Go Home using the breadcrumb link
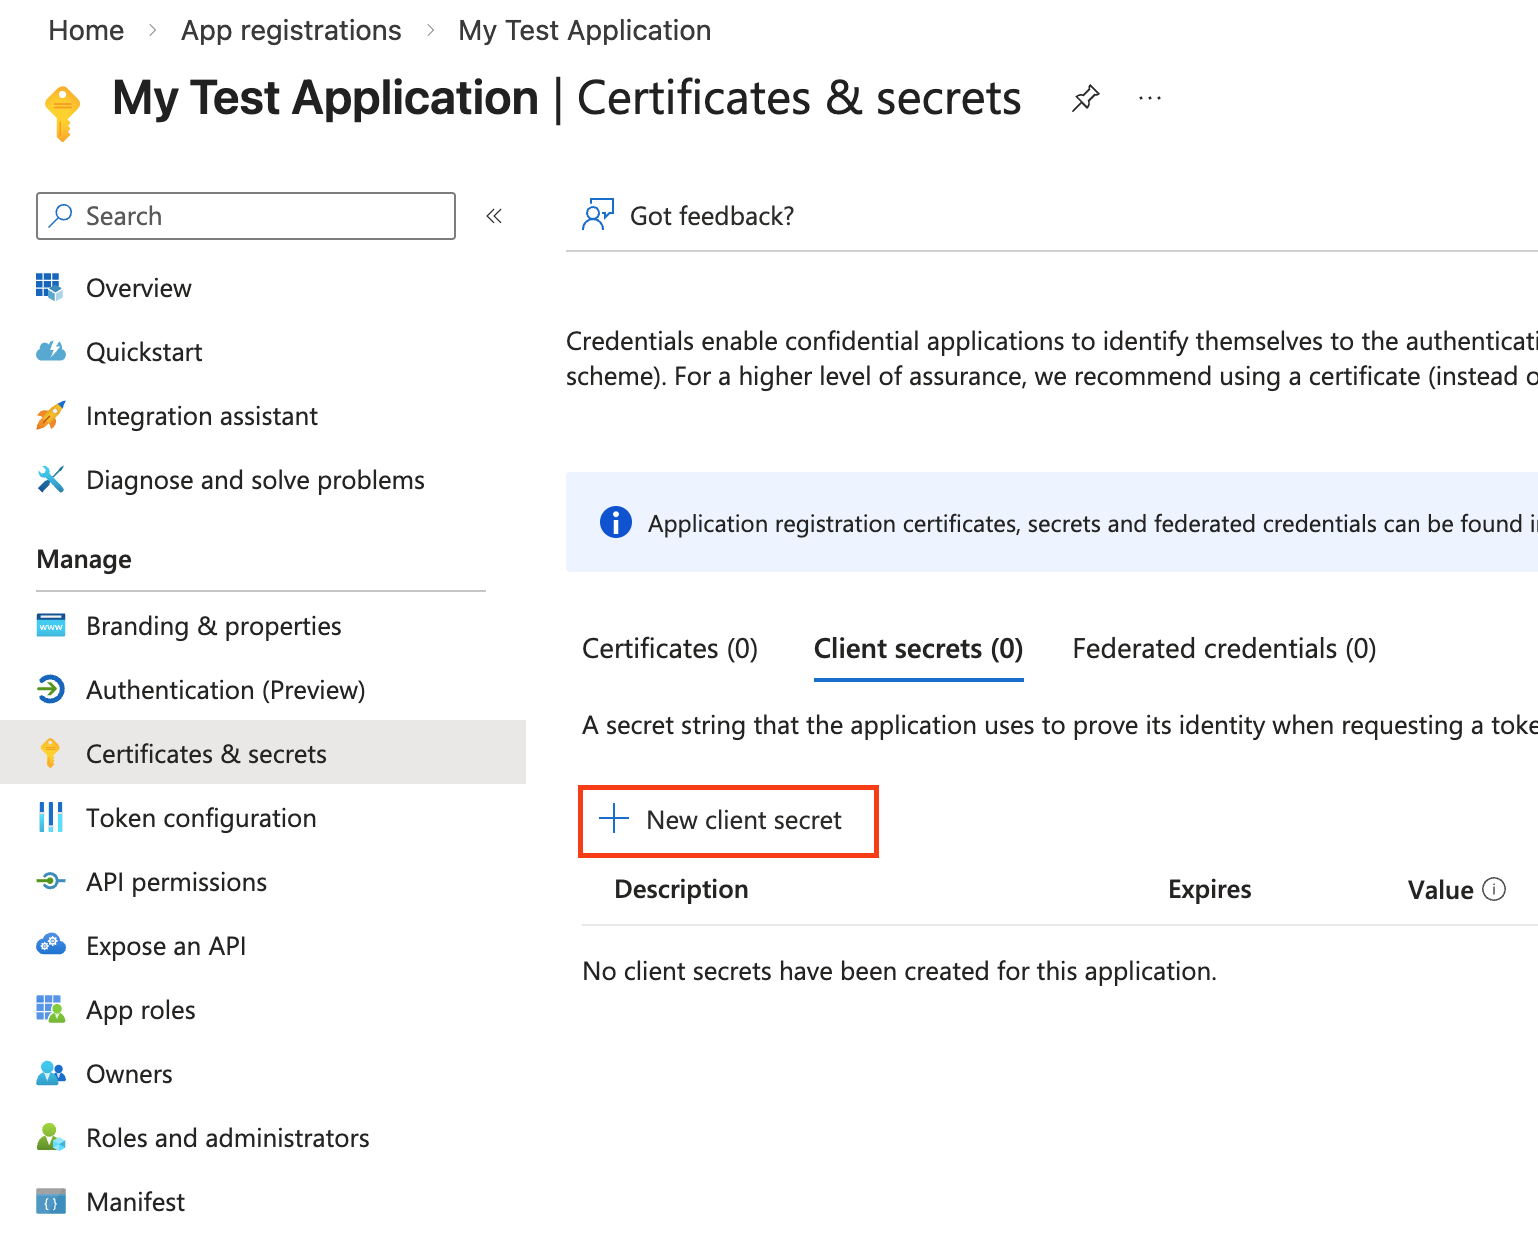The height and width of the screenshot is (1256, 1538). tap(86, 30)
